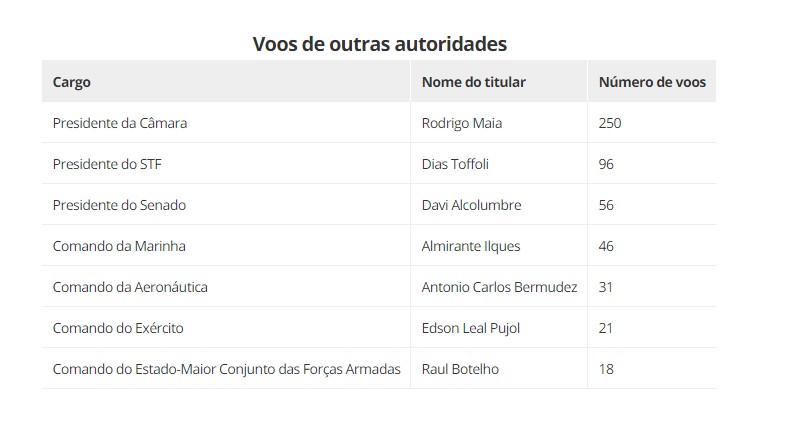Select the Cargo column header
This screenshot has height=443, width=795.
click(71, 82)
